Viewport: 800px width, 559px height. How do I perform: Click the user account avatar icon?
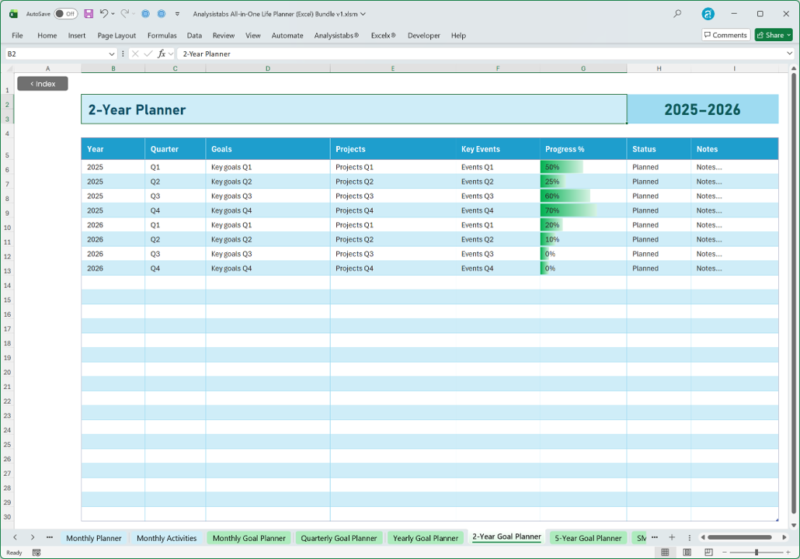(708, 14)
